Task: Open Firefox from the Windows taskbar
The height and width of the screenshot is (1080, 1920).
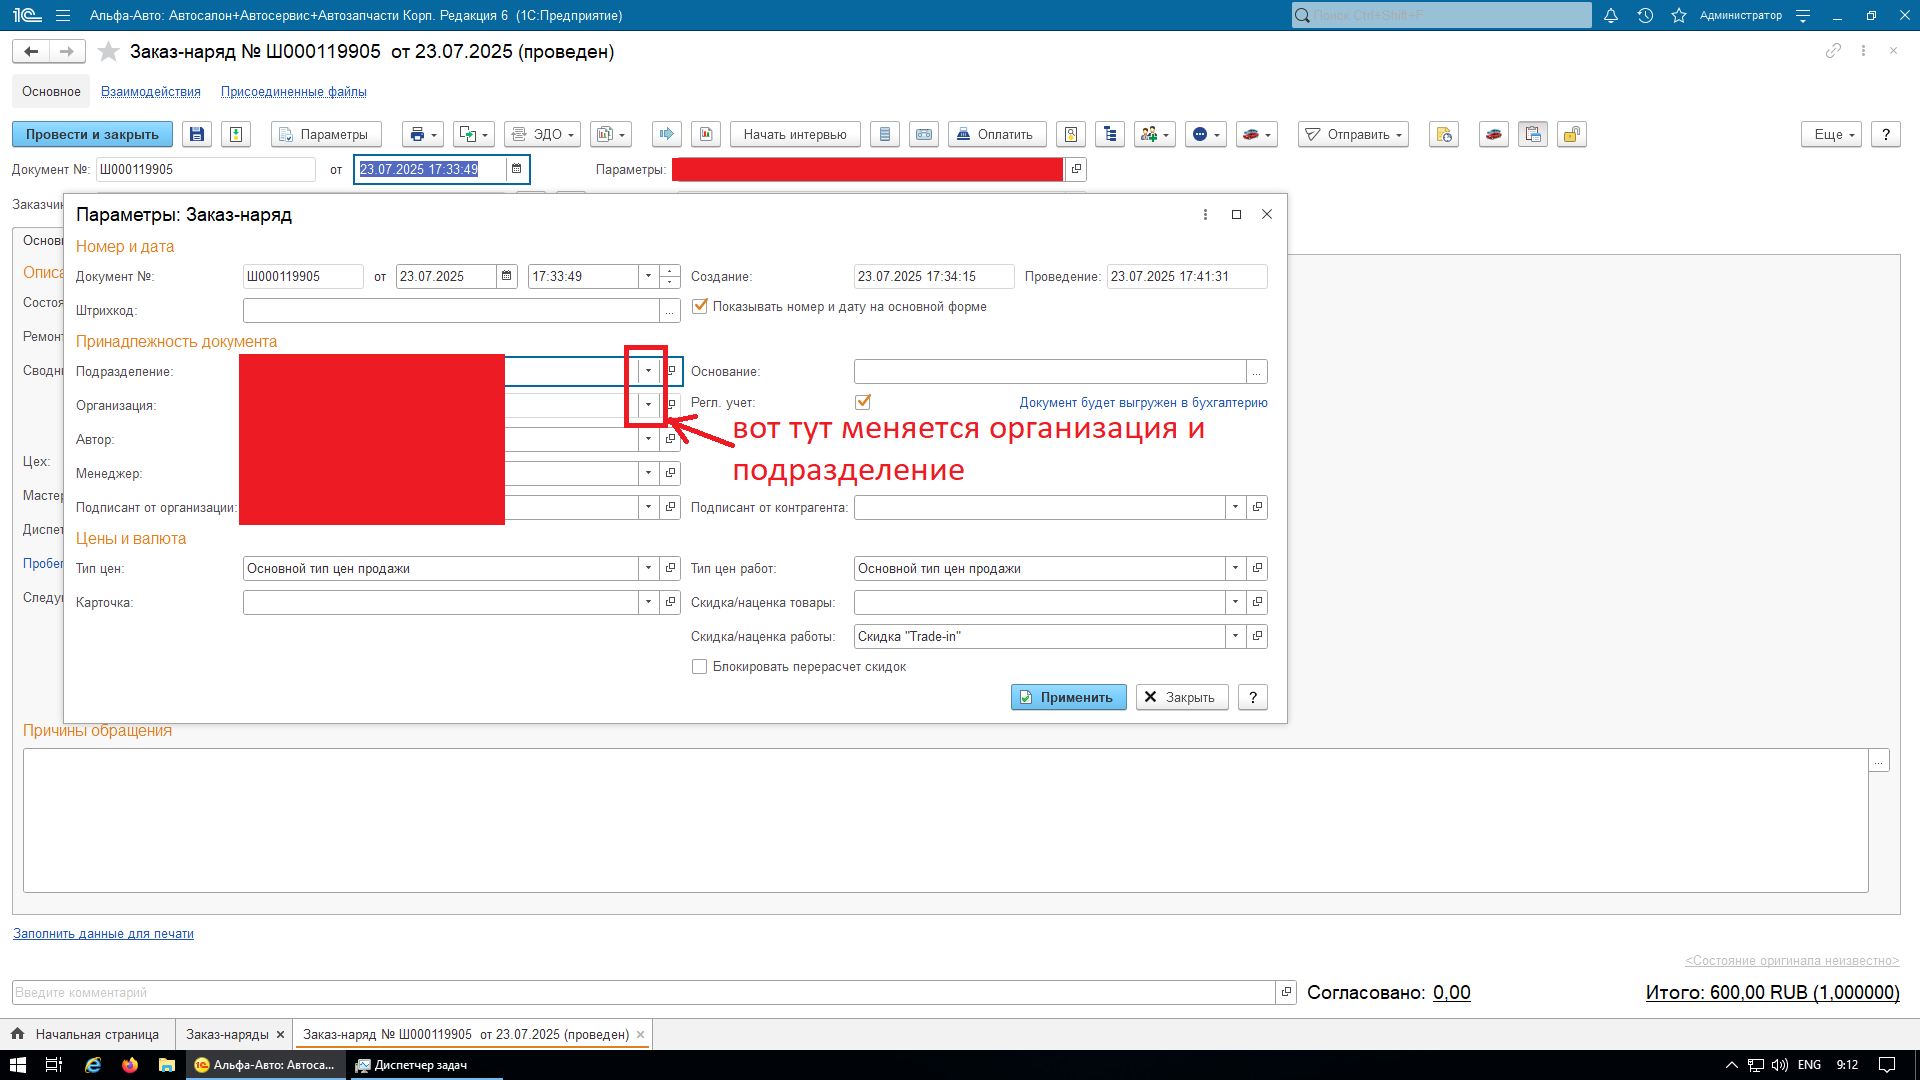Action: [130, 1065]
